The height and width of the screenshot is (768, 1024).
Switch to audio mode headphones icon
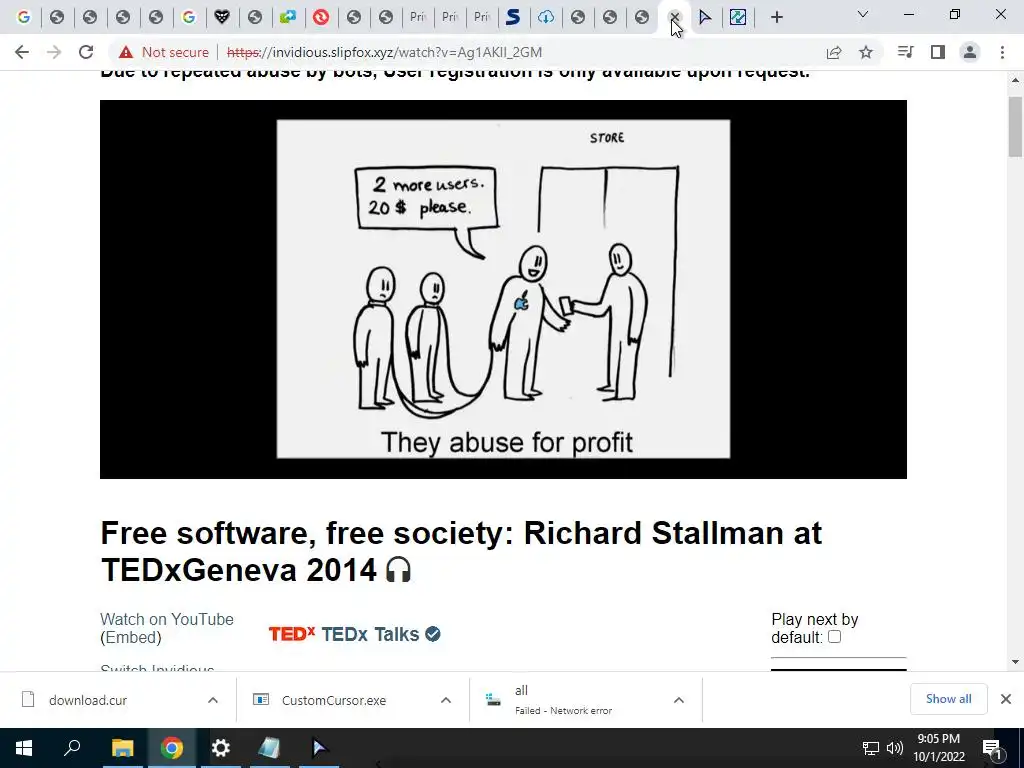[398, 570]
